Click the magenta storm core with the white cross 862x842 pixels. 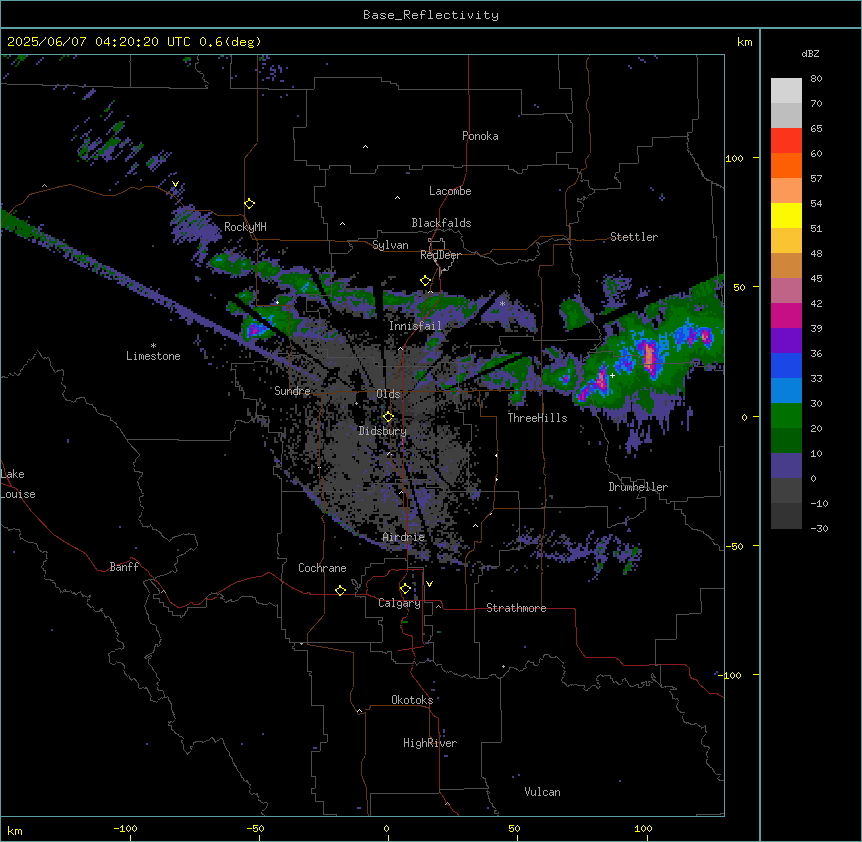tap(601, 382)
